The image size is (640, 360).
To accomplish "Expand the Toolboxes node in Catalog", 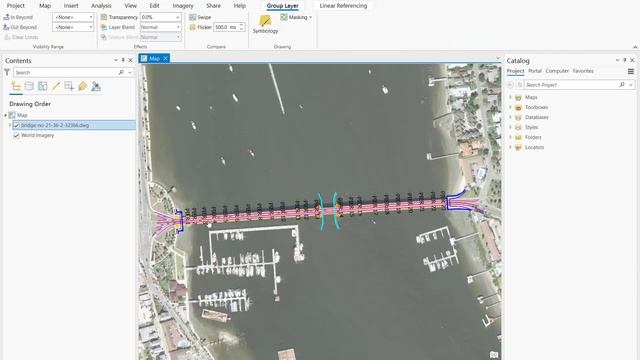I will (x=510, y=107).
